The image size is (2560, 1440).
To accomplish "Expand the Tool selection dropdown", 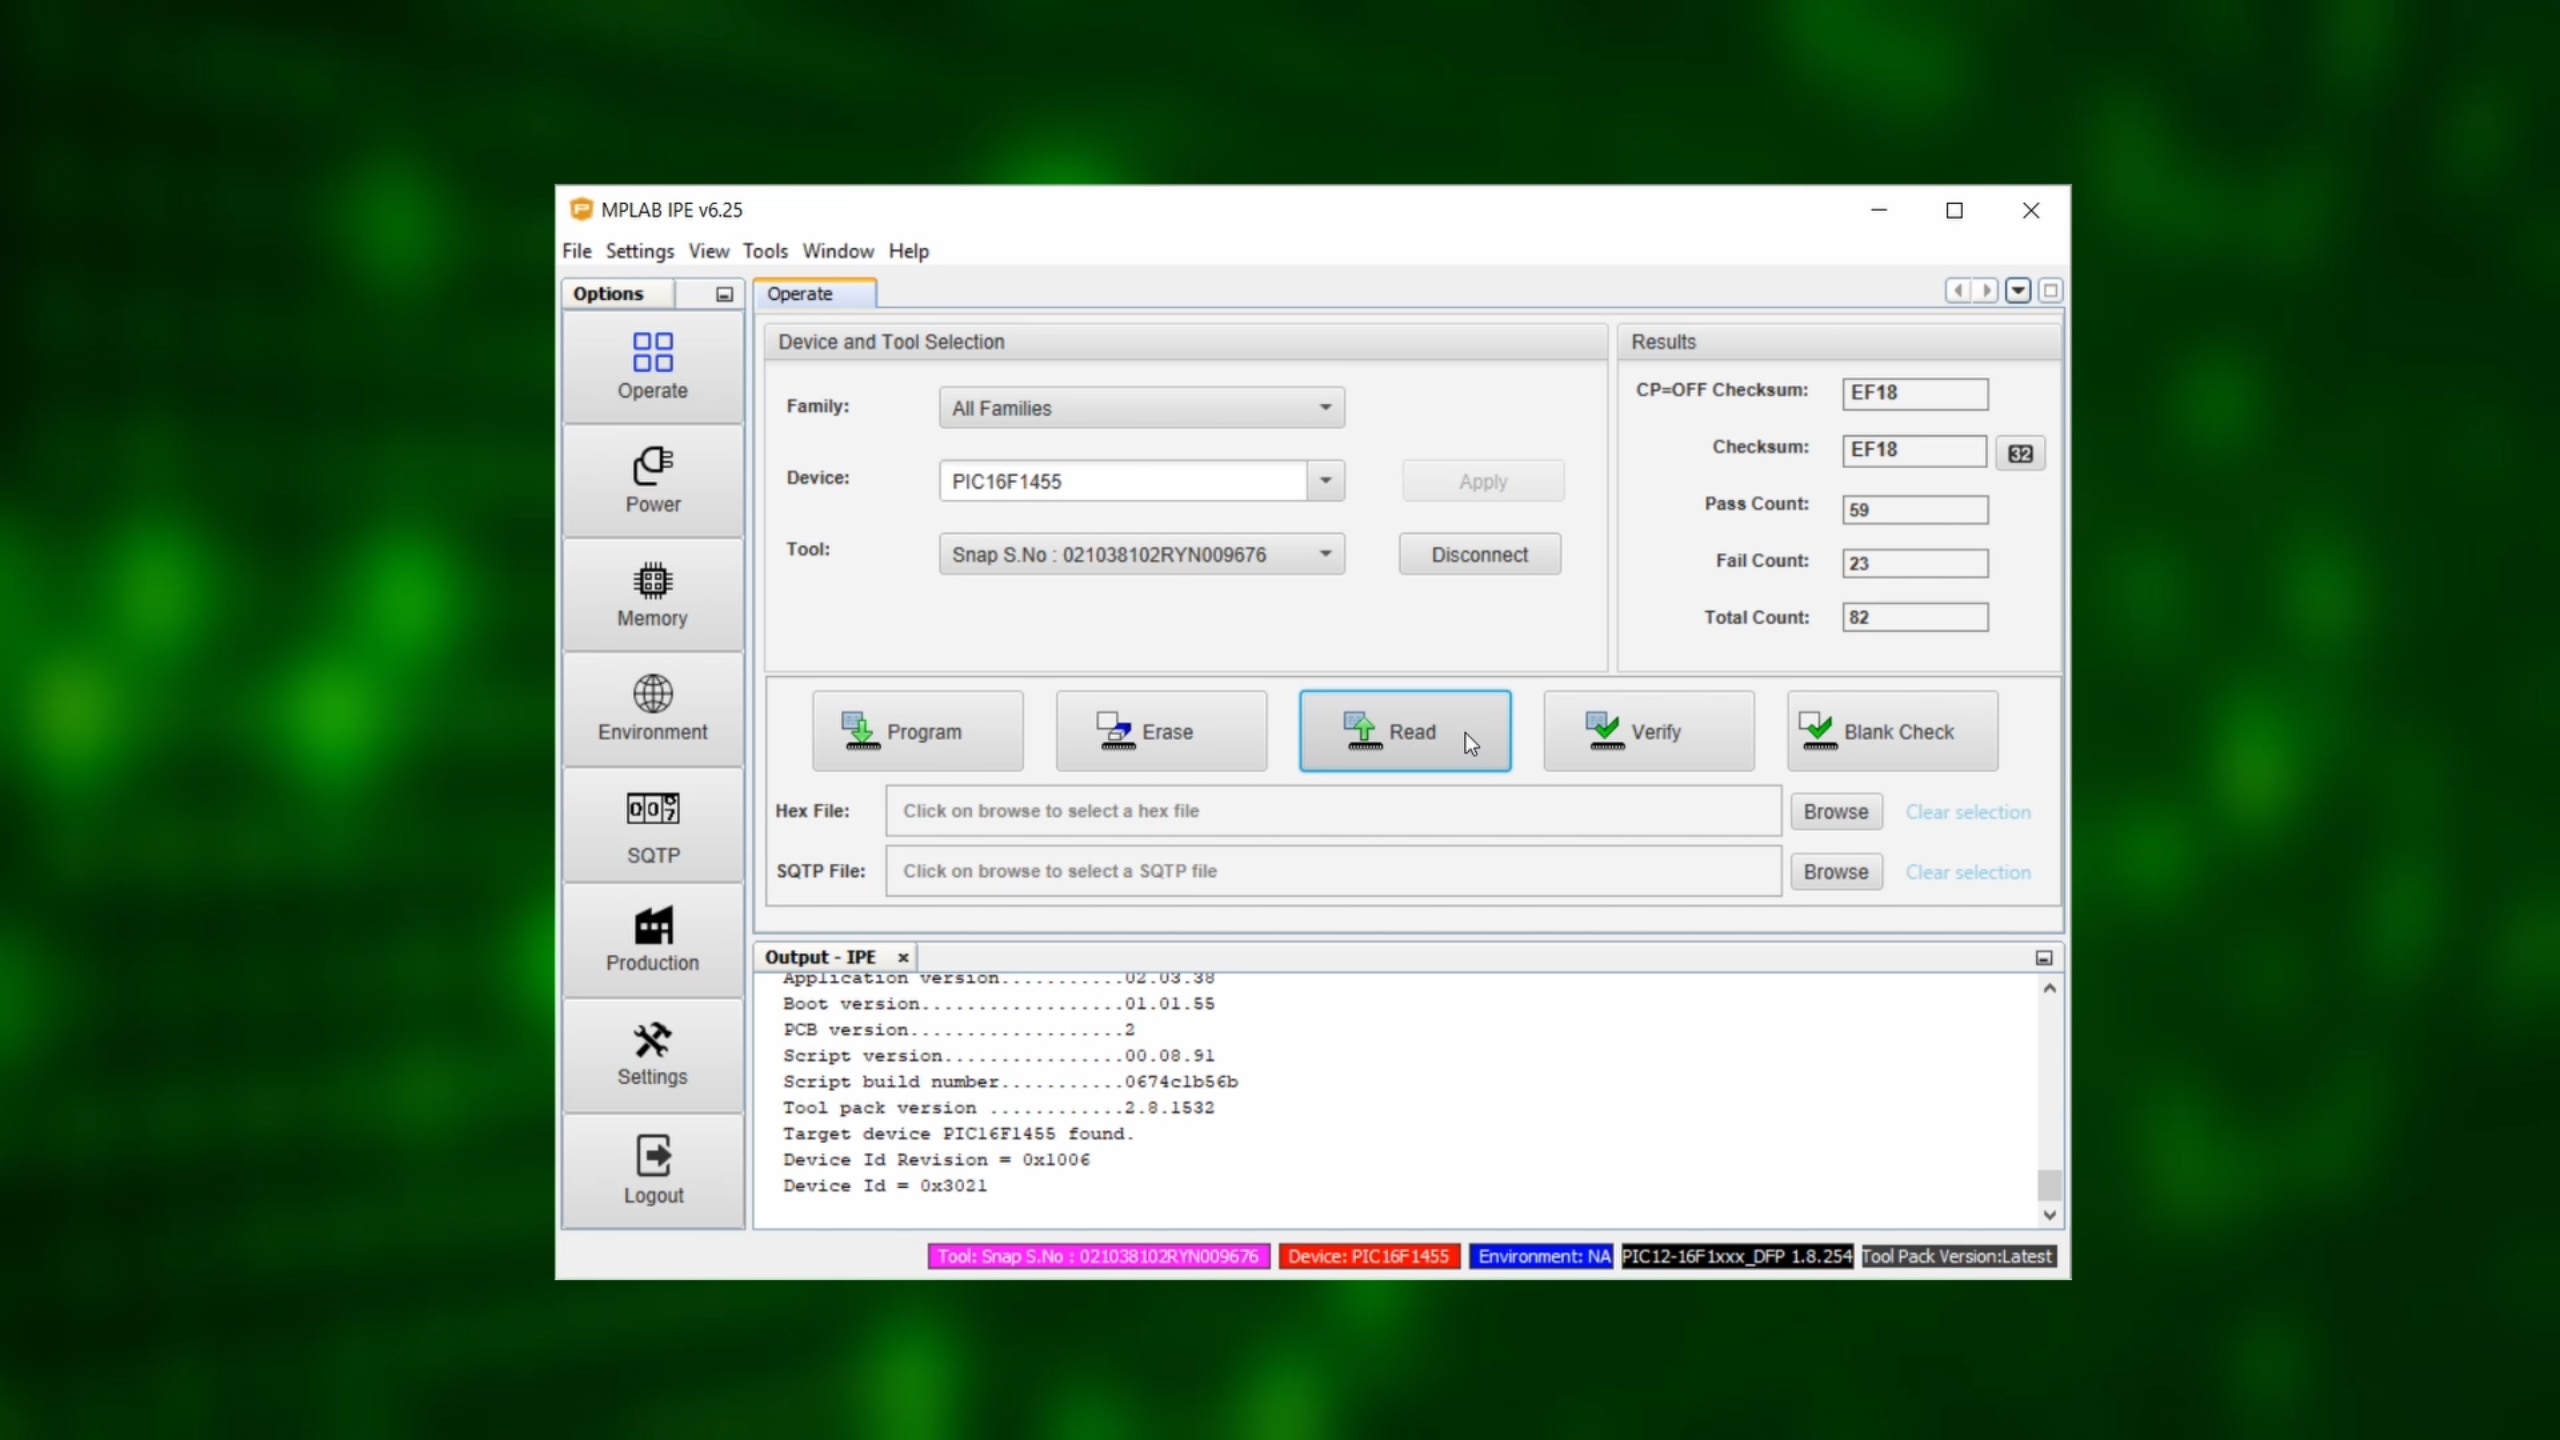I will coord(1324,554).
